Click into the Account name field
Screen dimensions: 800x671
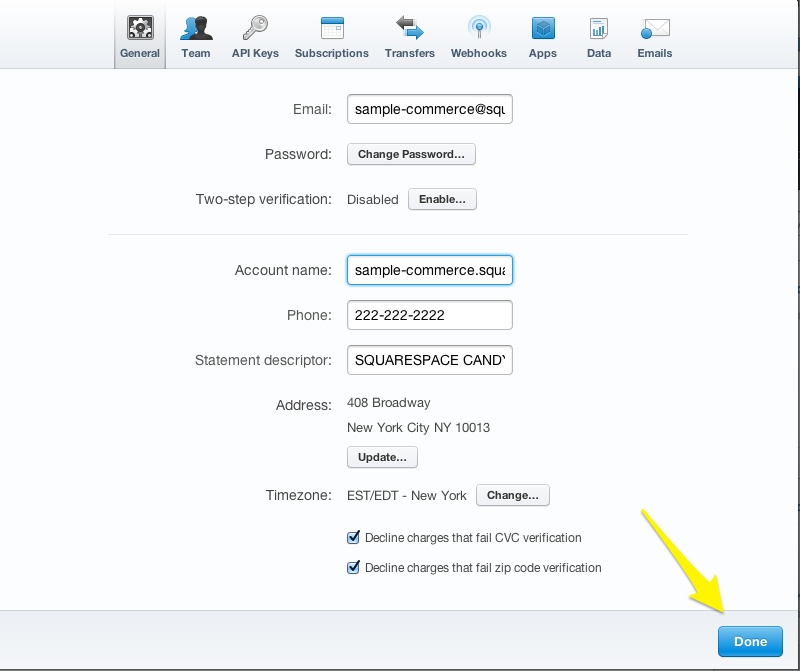pyautogui.click(x=429, y=271)
